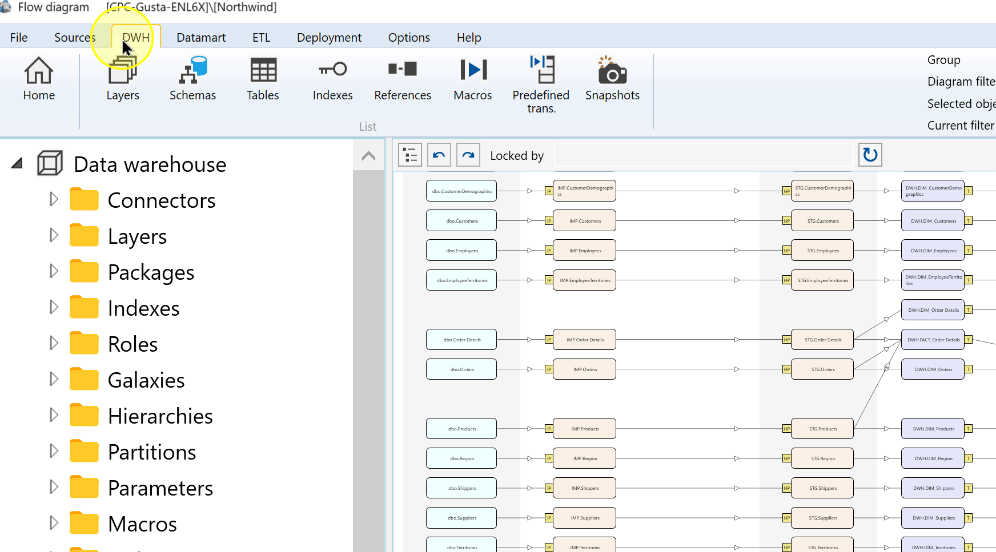Click the Packages folder icon
Image resolution: width=996 pixels, height=552 pixels.
click(84, 271)
